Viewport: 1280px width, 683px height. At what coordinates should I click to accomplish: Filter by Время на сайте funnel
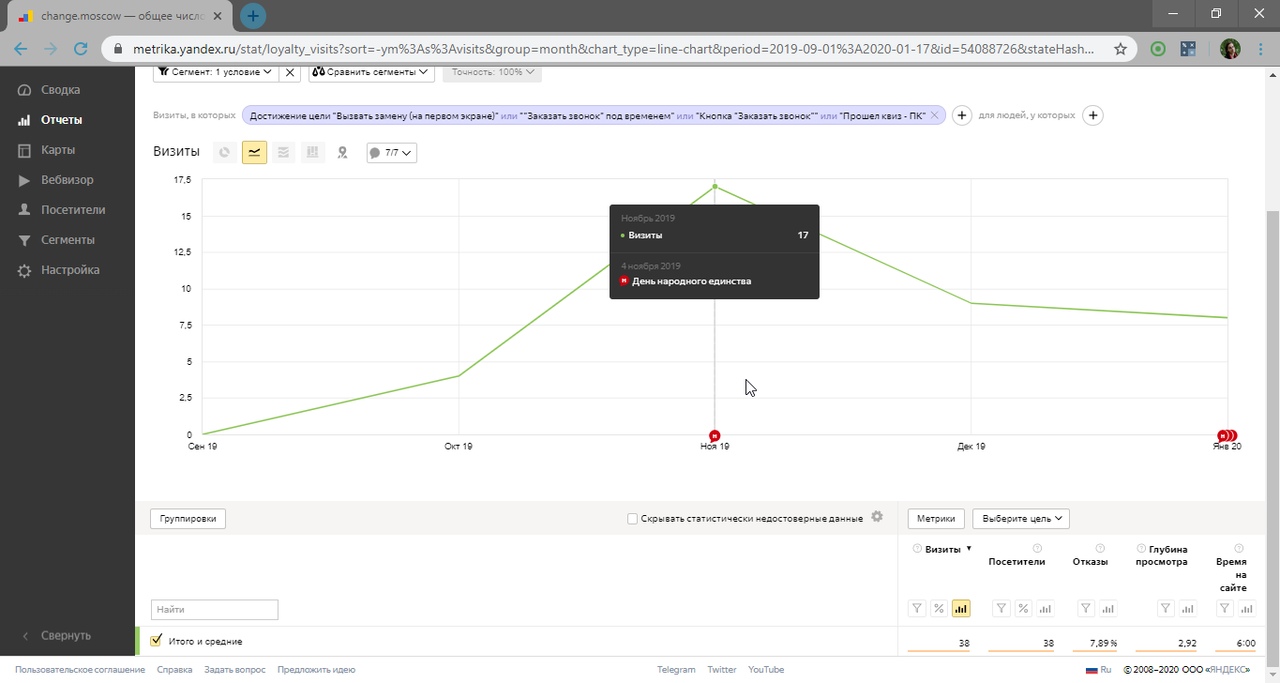click(x=1225, y=608)
